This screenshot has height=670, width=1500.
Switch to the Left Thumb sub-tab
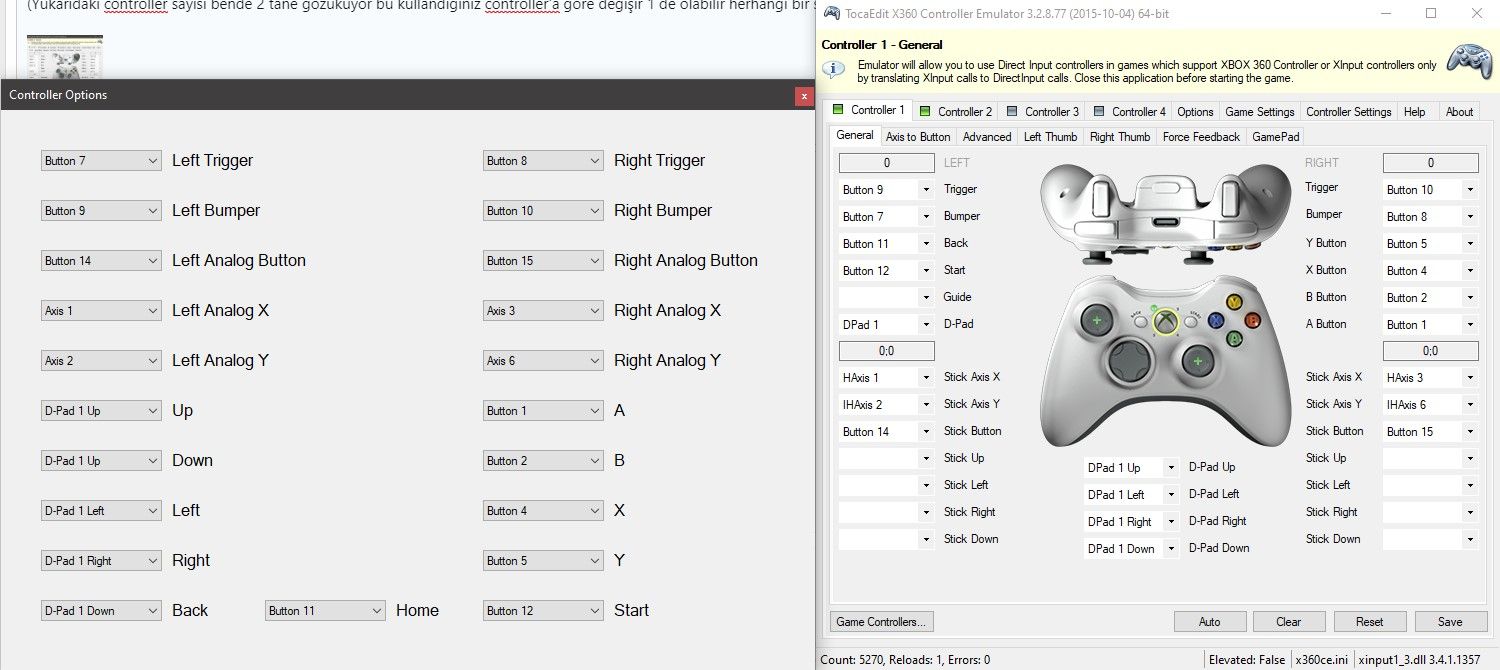tap(1050, 137)
